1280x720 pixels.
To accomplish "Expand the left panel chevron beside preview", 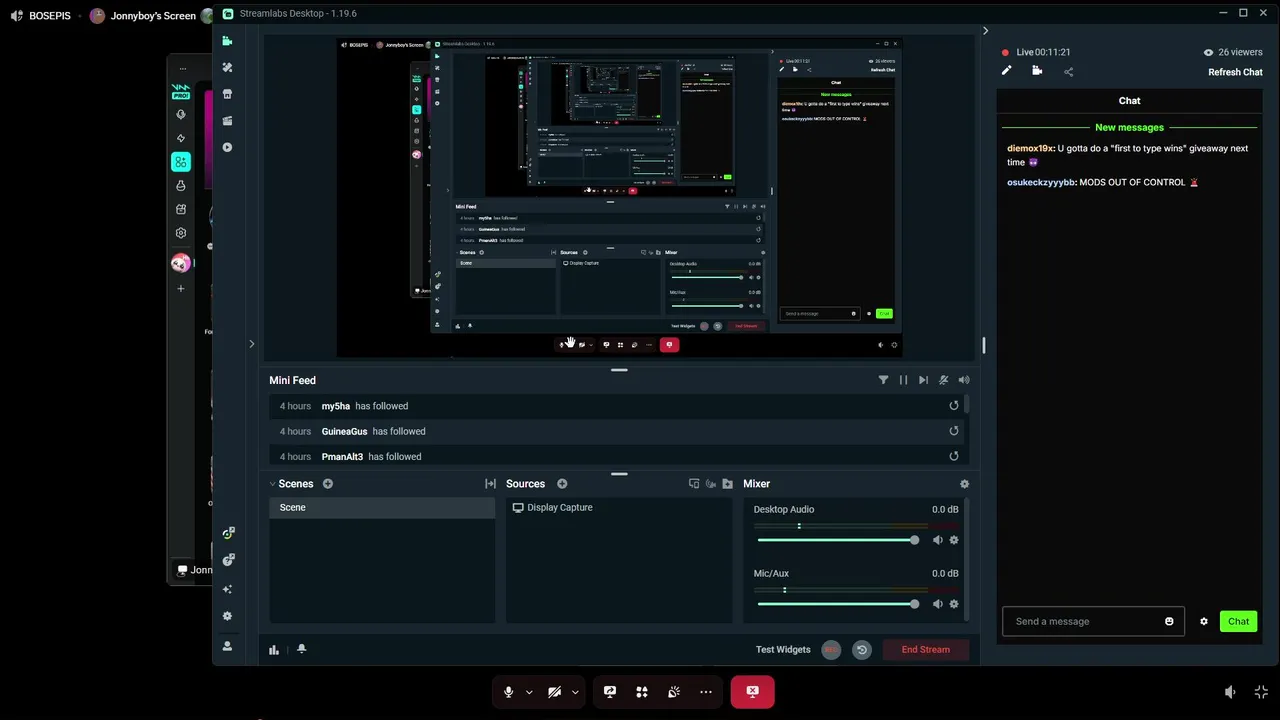I will tap(251, 344).
